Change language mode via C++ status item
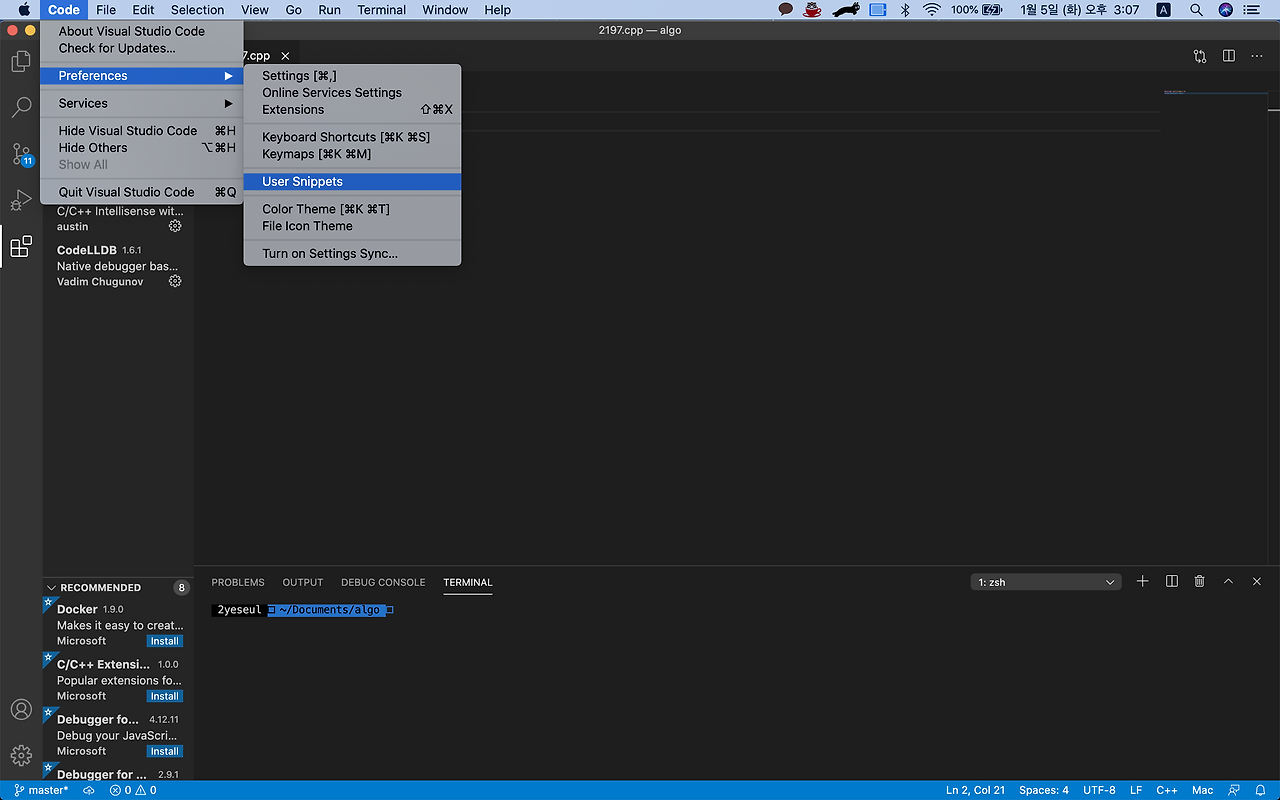This screenshot has width=1280, height=800. point(1167,790)
